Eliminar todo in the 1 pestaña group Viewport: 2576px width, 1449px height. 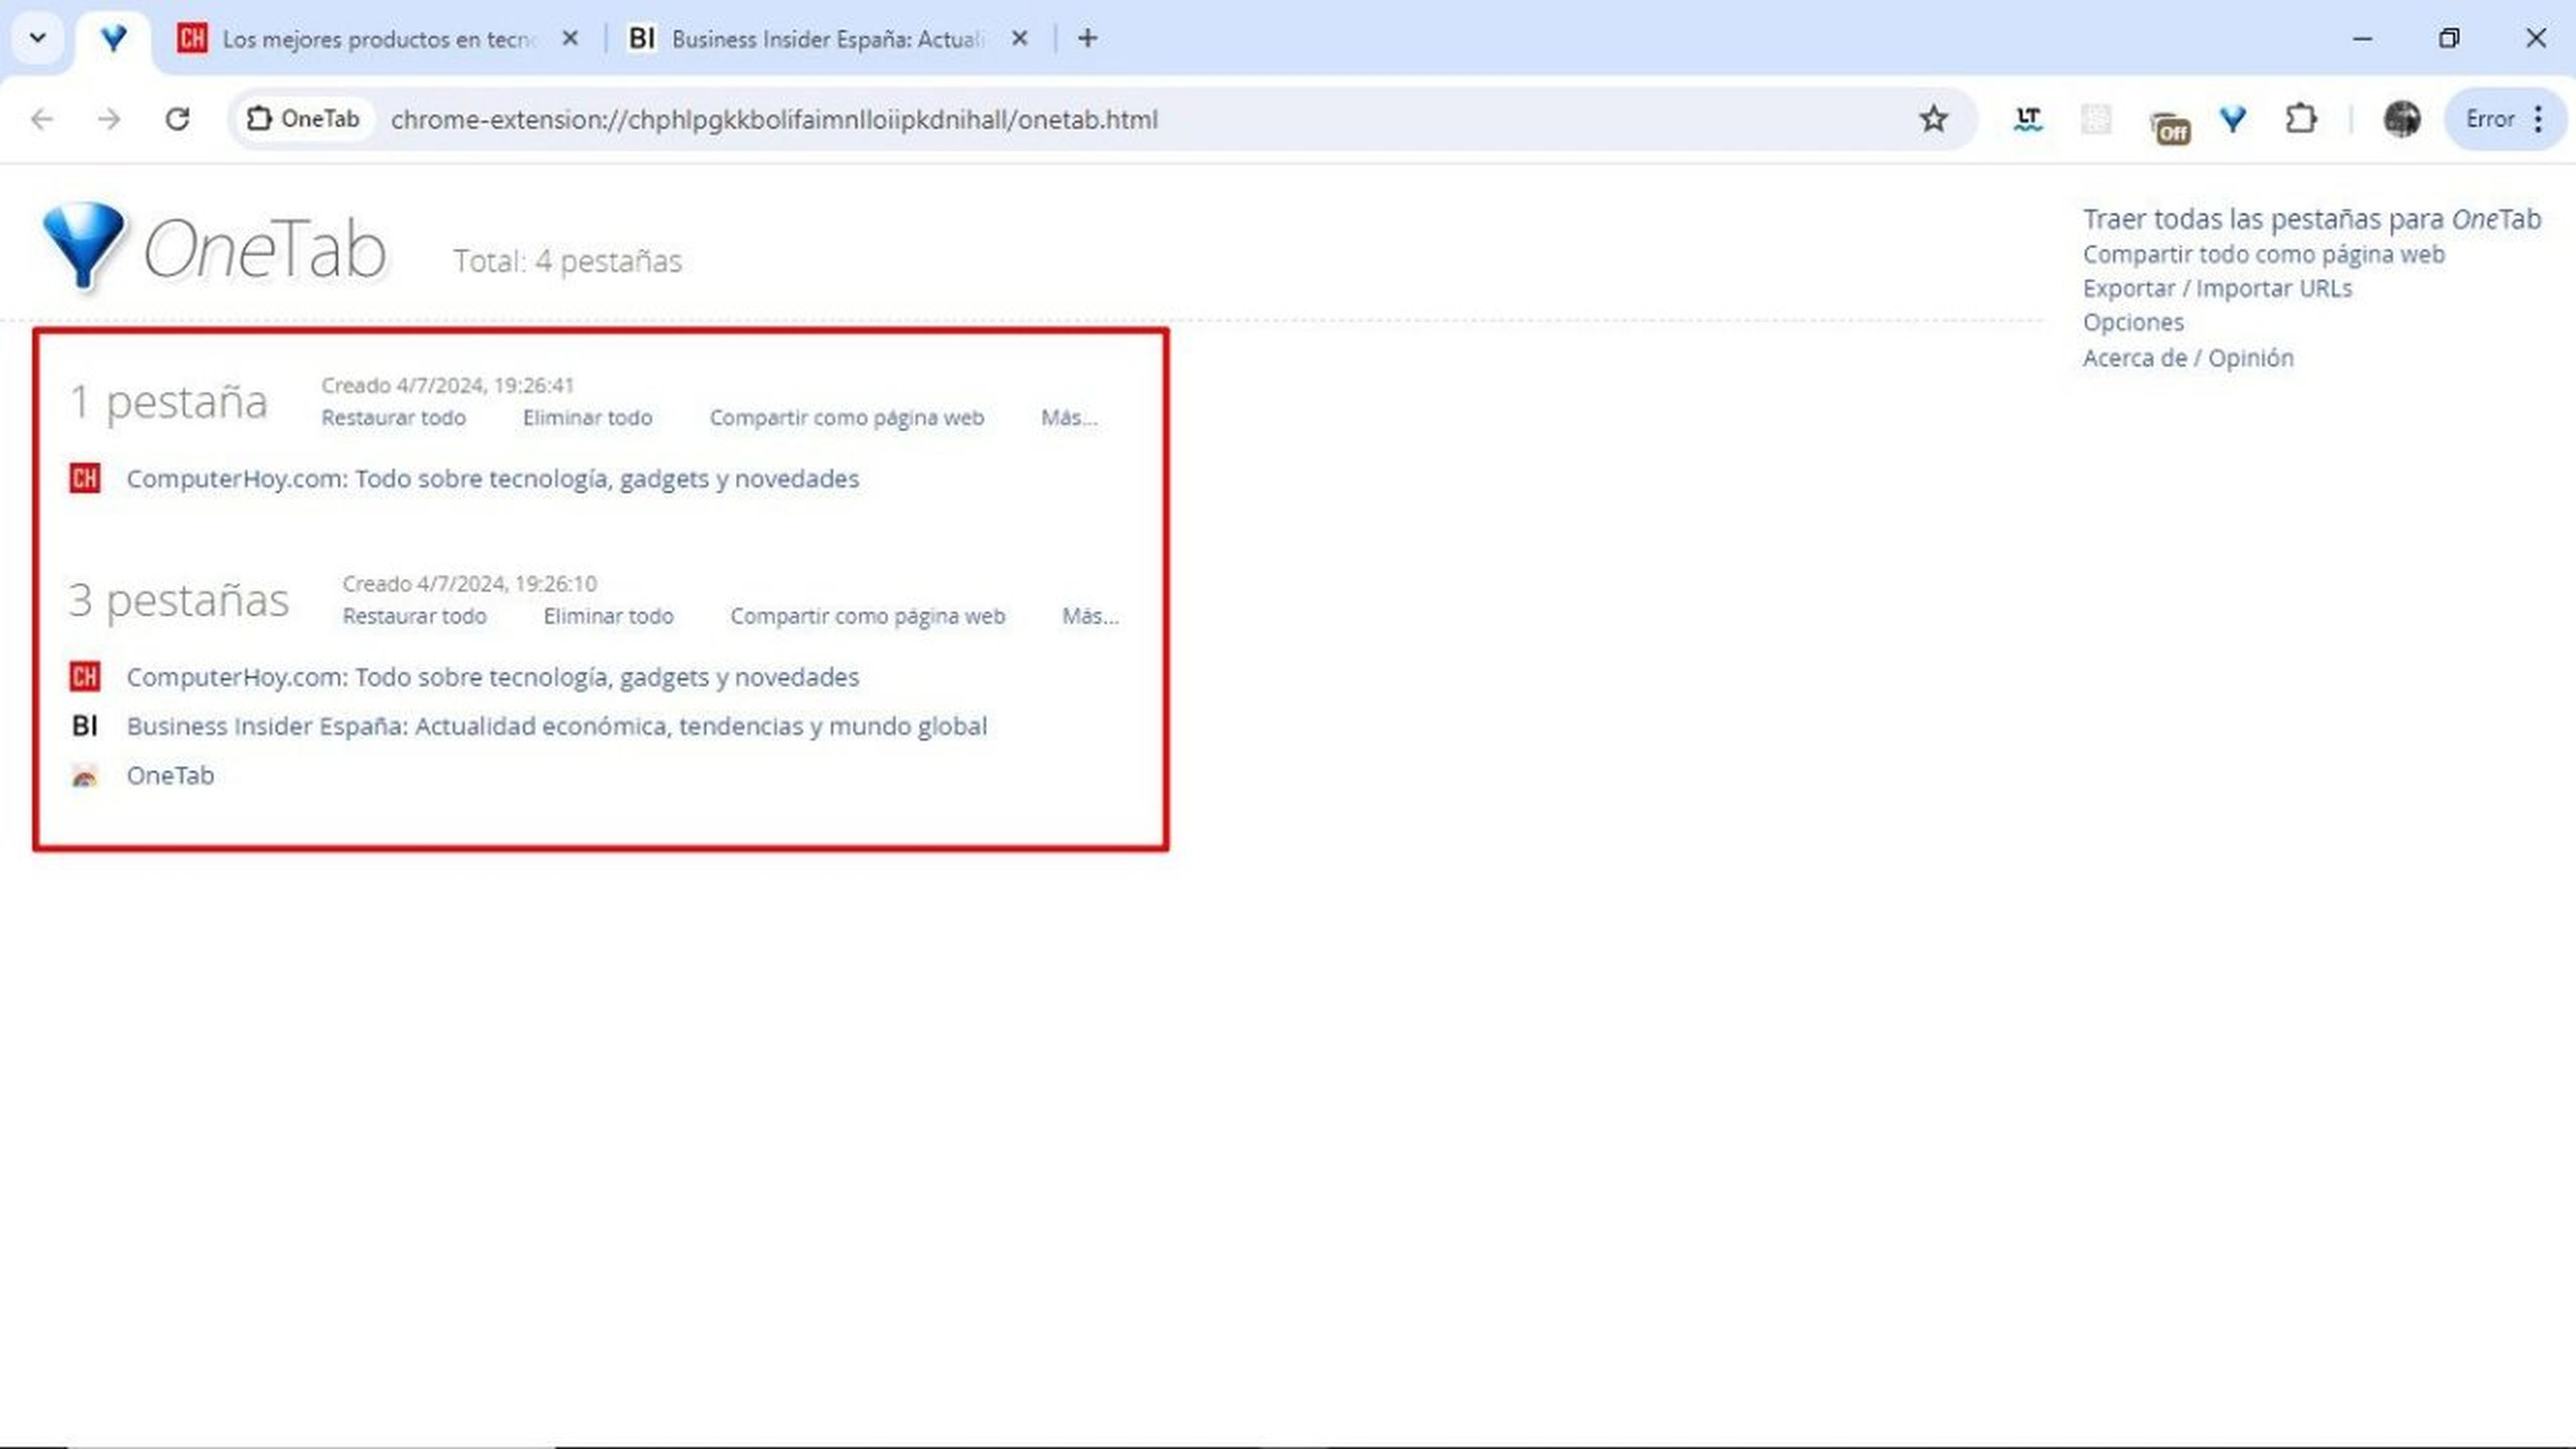point(587,418)
